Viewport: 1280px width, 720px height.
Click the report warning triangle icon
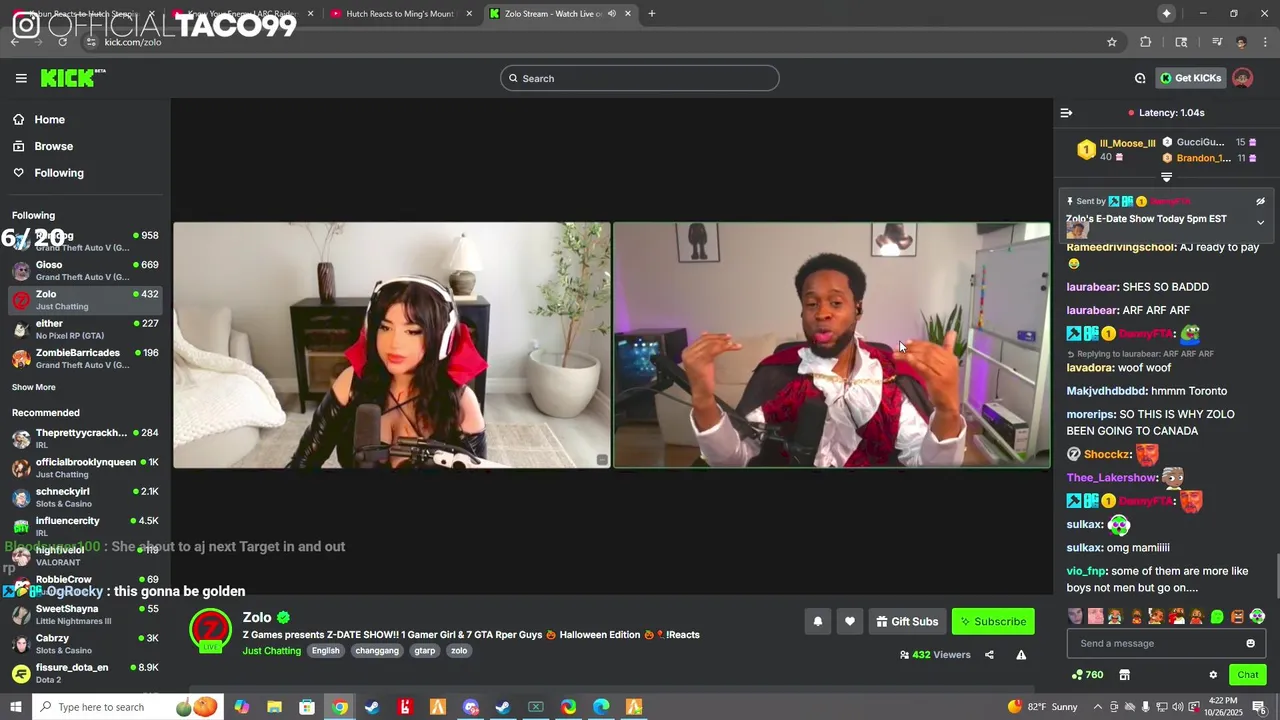tap(1021, 655)
